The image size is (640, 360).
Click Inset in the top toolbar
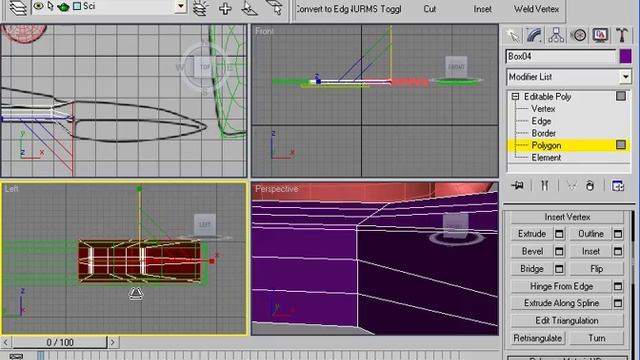[x=482, y=9]
